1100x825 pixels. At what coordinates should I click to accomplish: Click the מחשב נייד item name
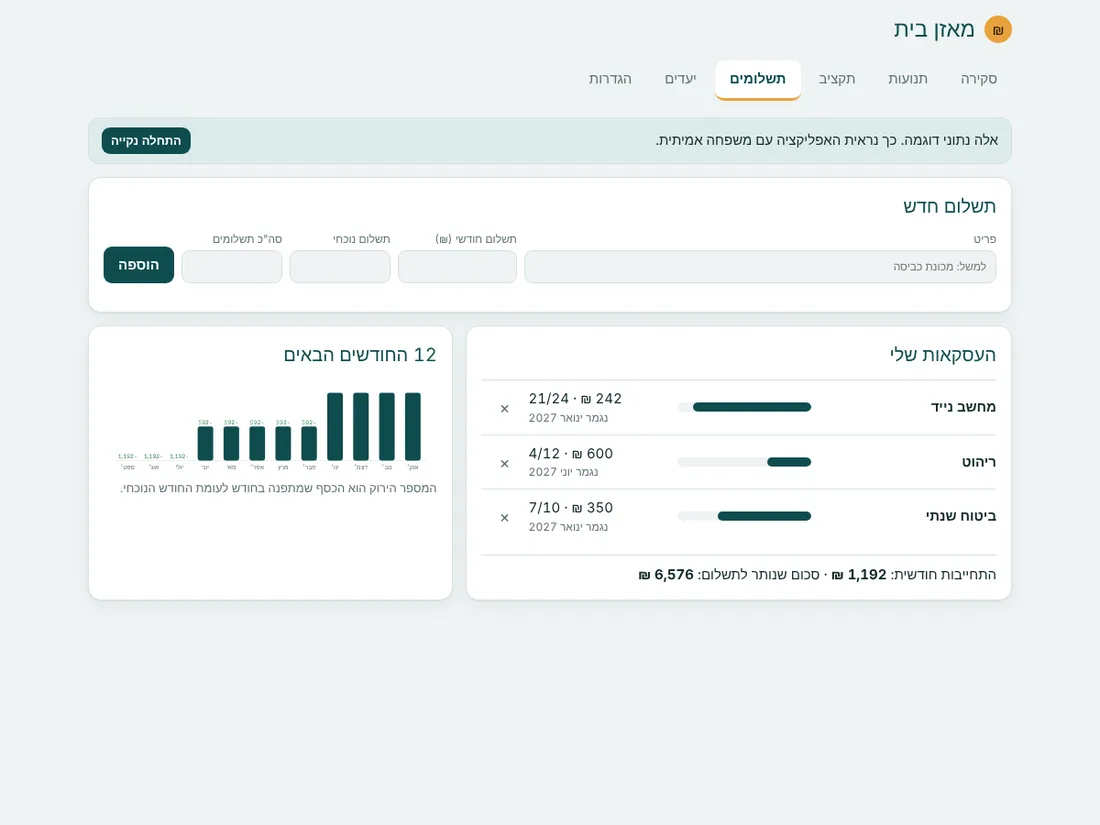click(963, 407)
